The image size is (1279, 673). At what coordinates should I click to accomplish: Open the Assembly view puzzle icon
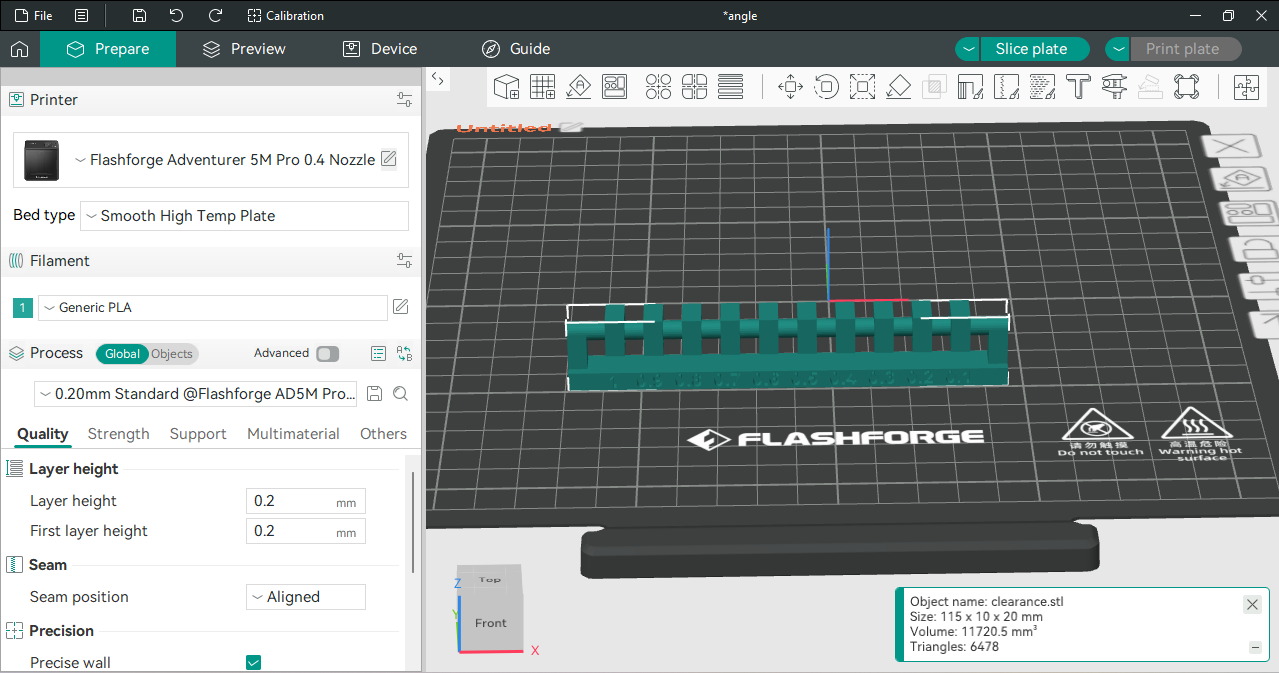point(1246,87)
